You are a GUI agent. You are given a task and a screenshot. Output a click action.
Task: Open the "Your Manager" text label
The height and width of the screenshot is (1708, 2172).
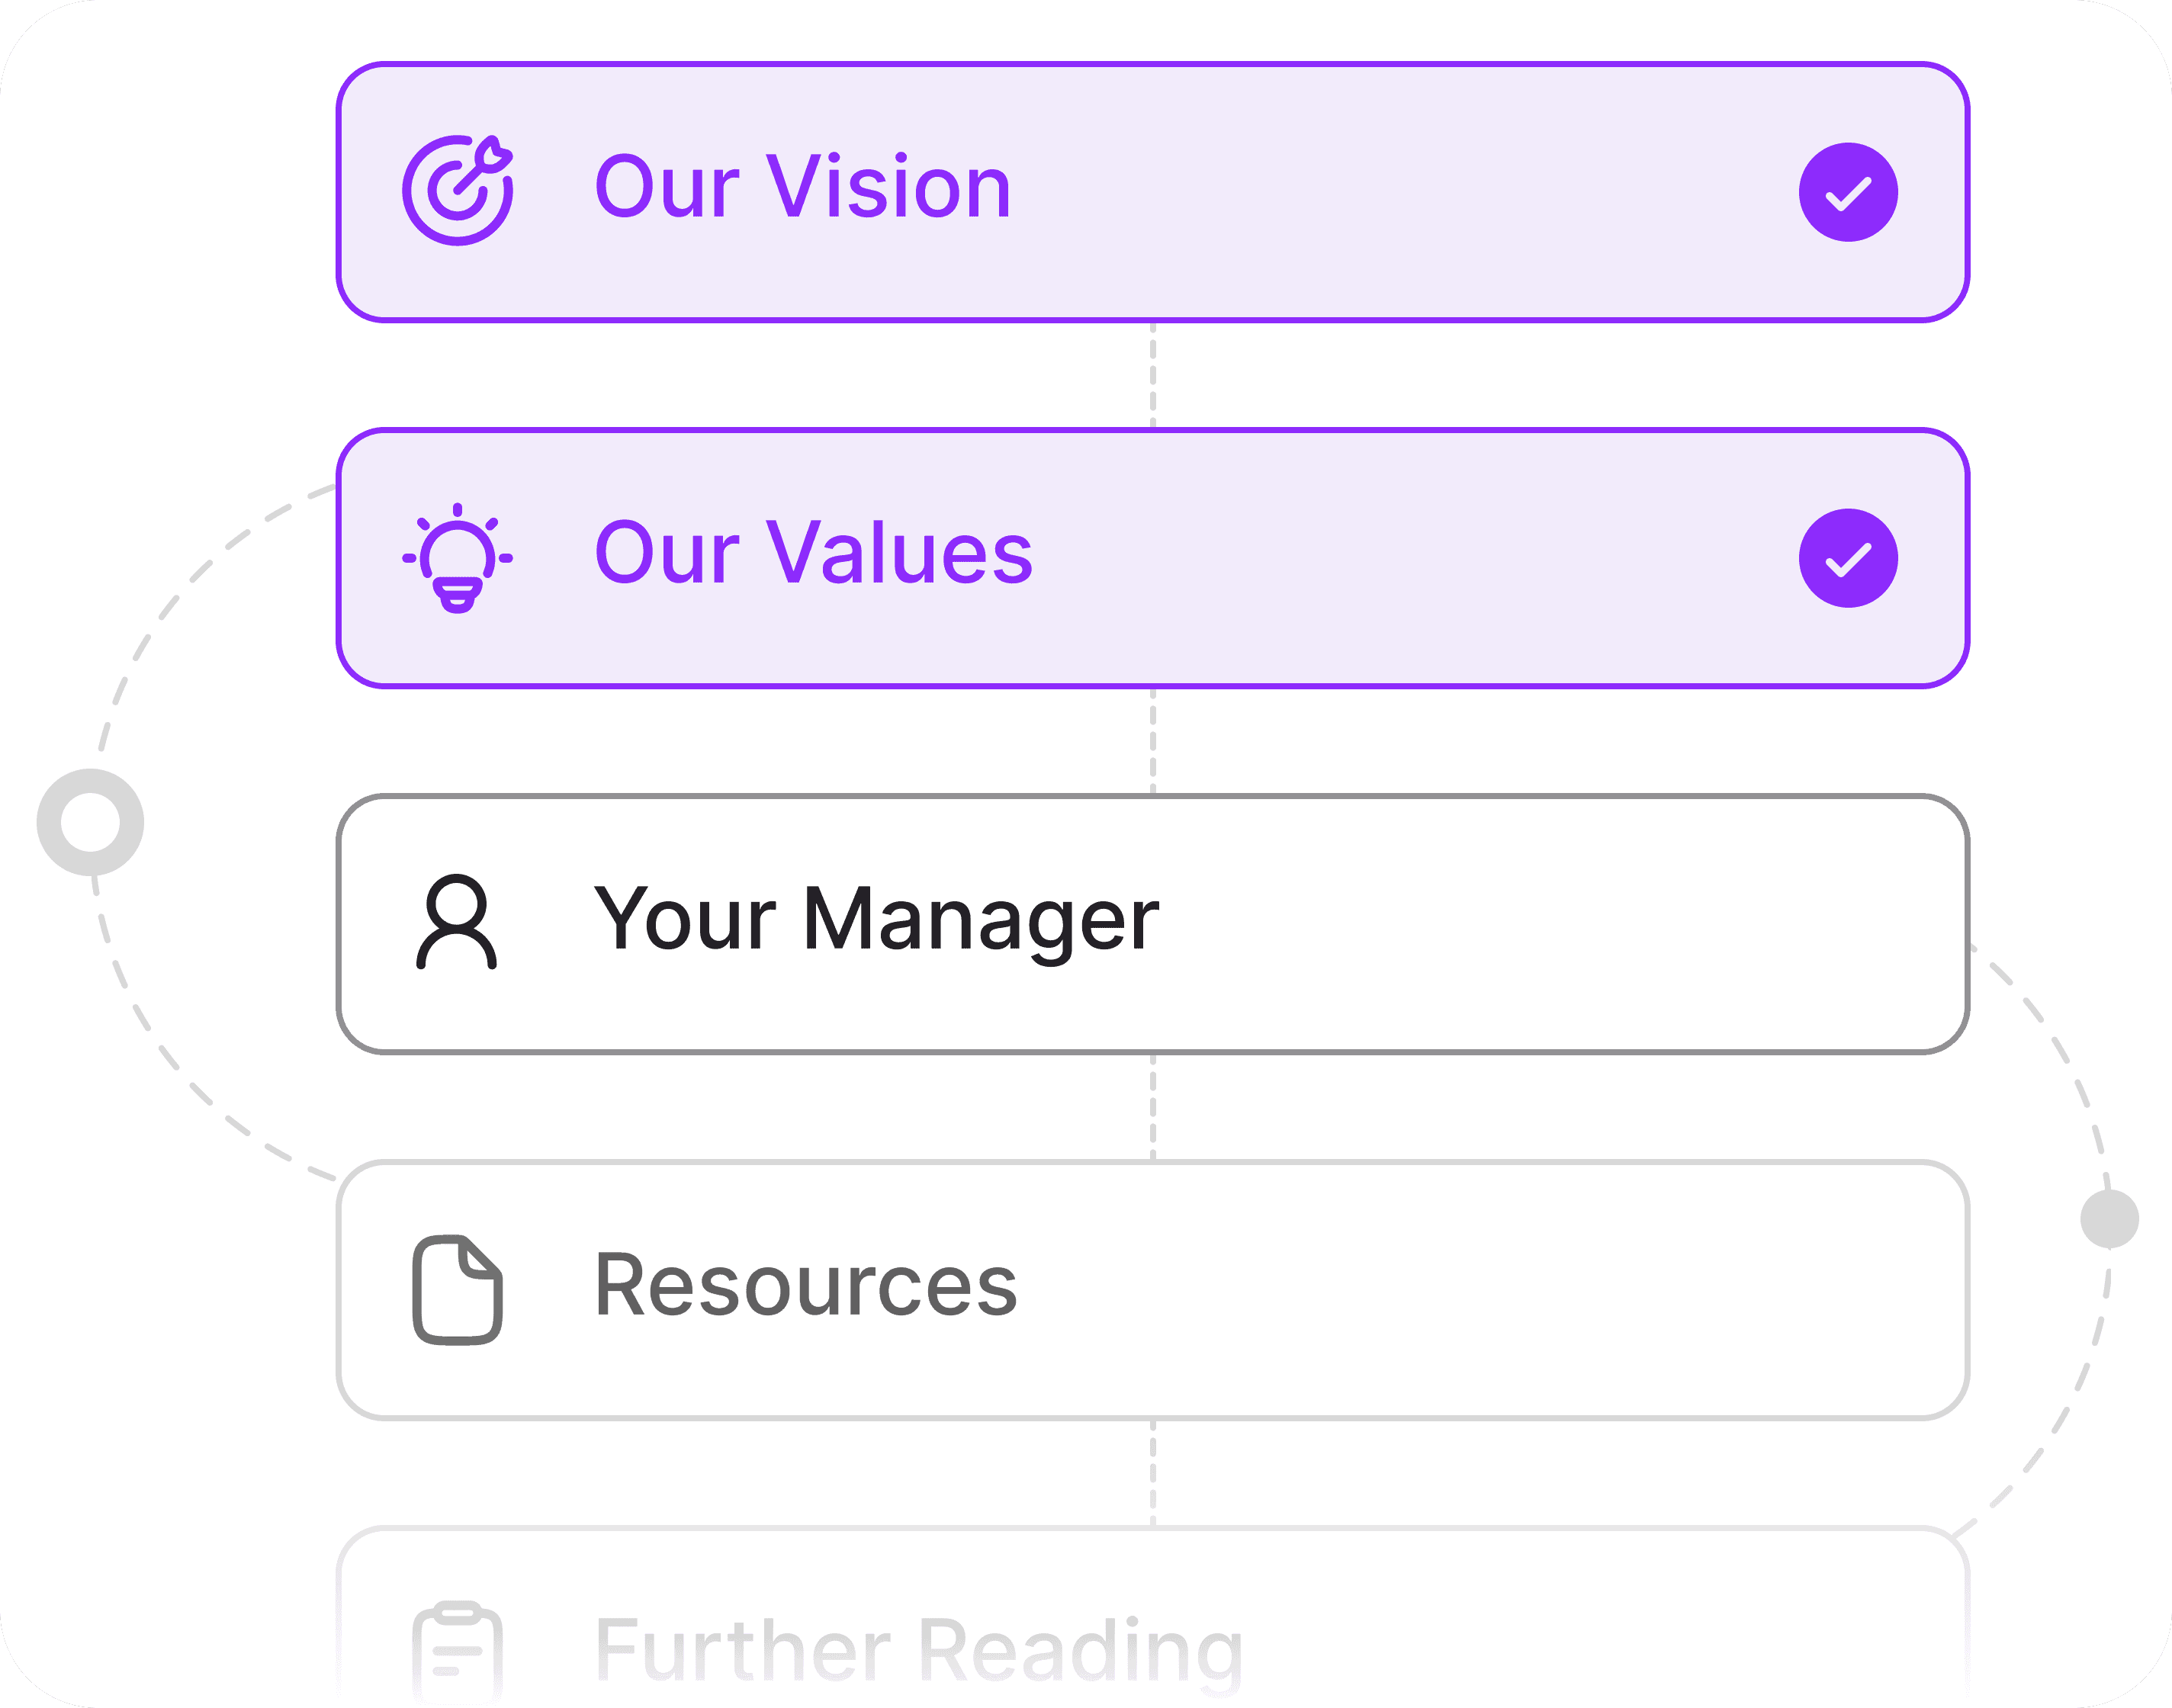(x=876, y=919)
